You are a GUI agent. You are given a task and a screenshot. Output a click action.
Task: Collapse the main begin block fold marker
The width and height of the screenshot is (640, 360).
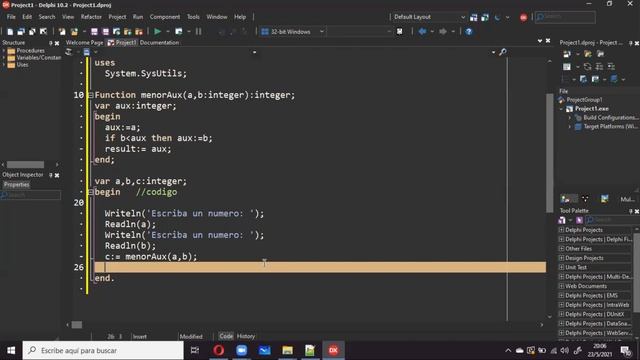point(91,192)
